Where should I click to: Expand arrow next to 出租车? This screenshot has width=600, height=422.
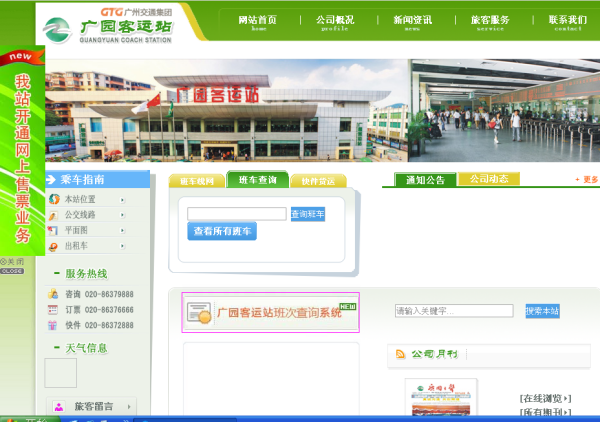pyautogui.click(x=122, y=246)
